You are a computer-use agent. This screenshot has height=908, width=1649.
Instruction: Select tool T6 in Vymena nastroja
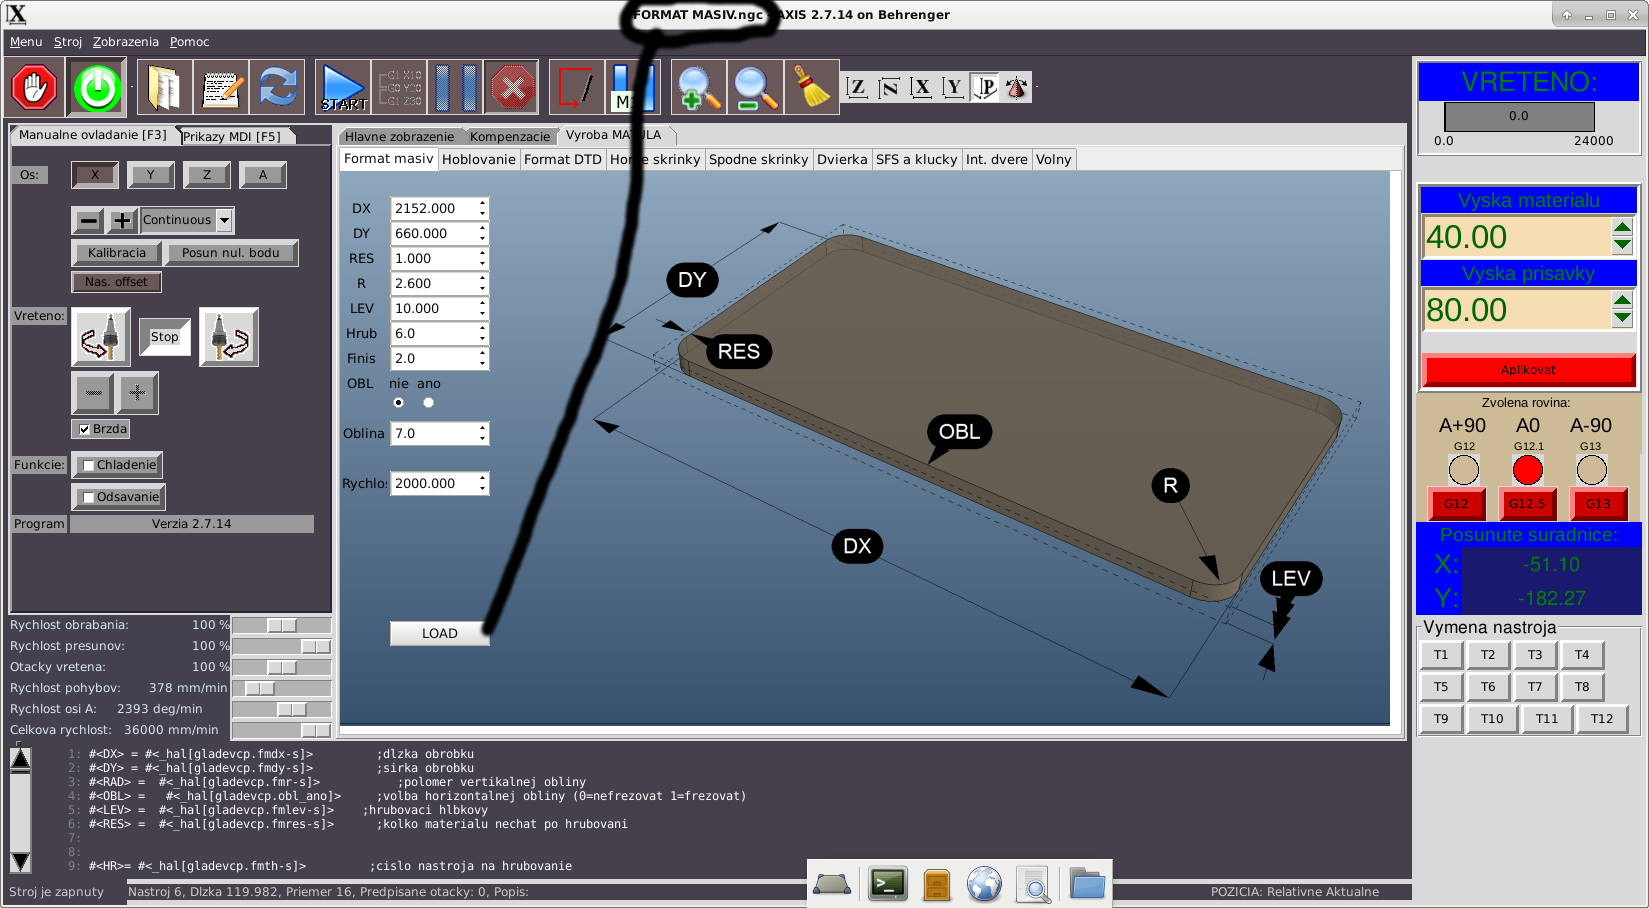pyautogui.click(x=1488, y=686)
